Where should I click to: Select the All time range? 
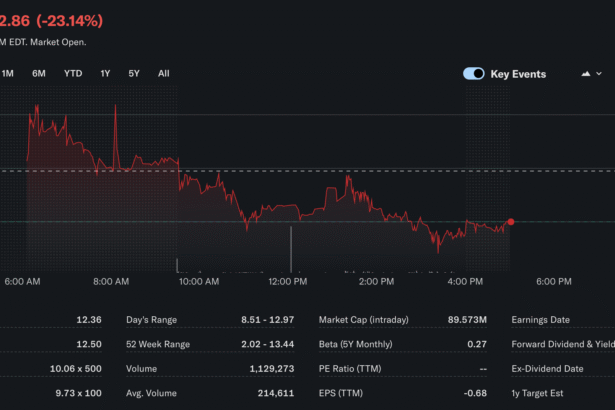click(x=164, y=73)
